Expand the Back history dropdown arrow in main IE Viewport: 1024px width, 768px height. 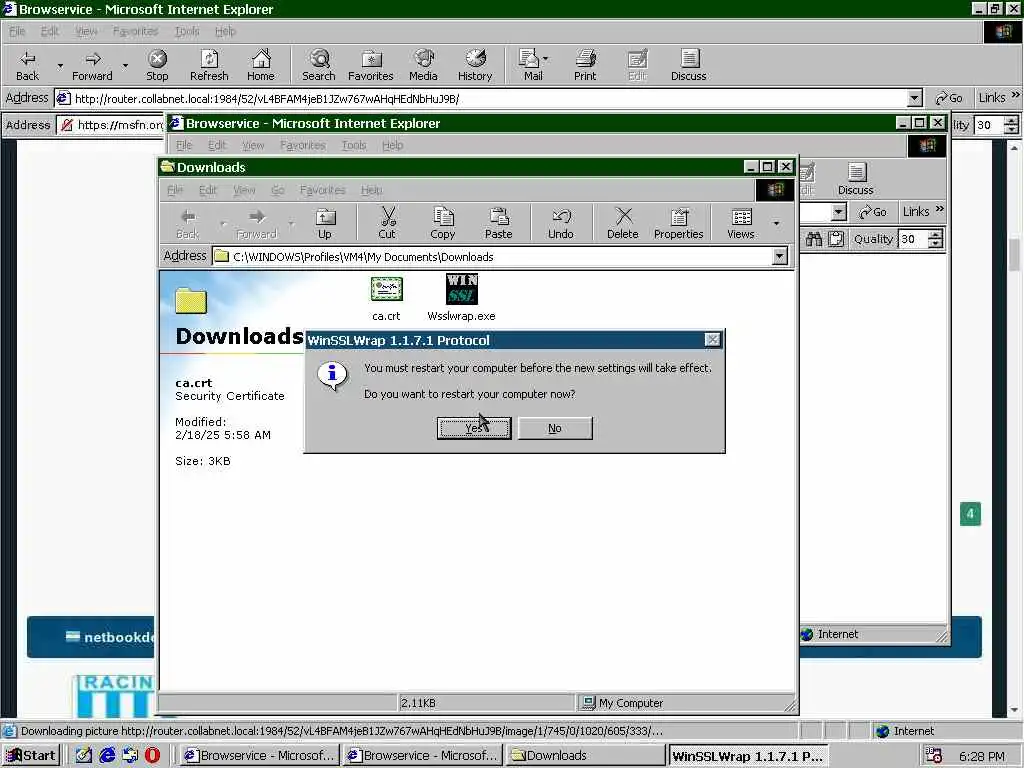[60, 65]
